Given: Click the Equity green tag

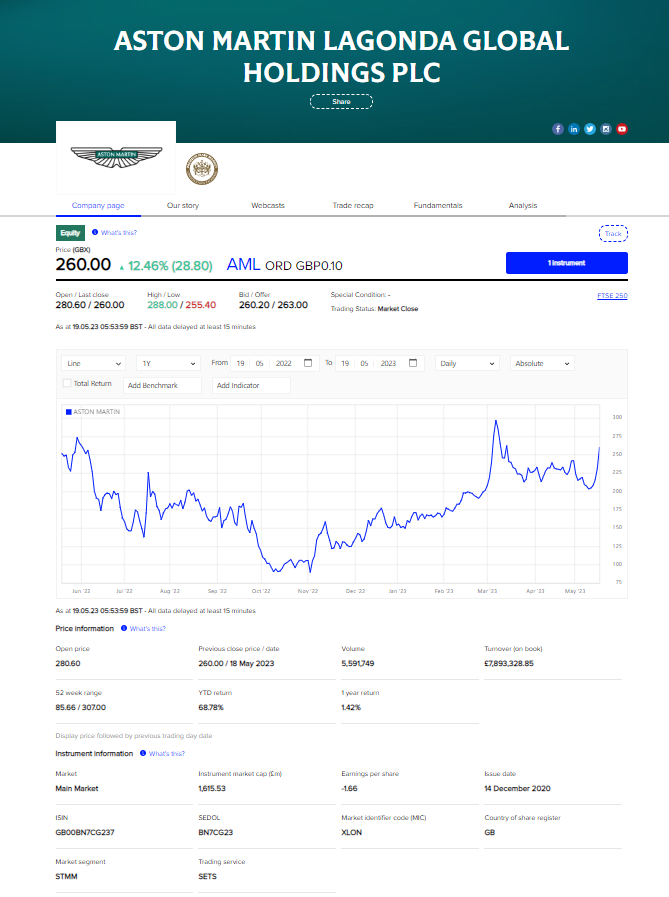Looking at the screenshot, I should tap(70, 233).
